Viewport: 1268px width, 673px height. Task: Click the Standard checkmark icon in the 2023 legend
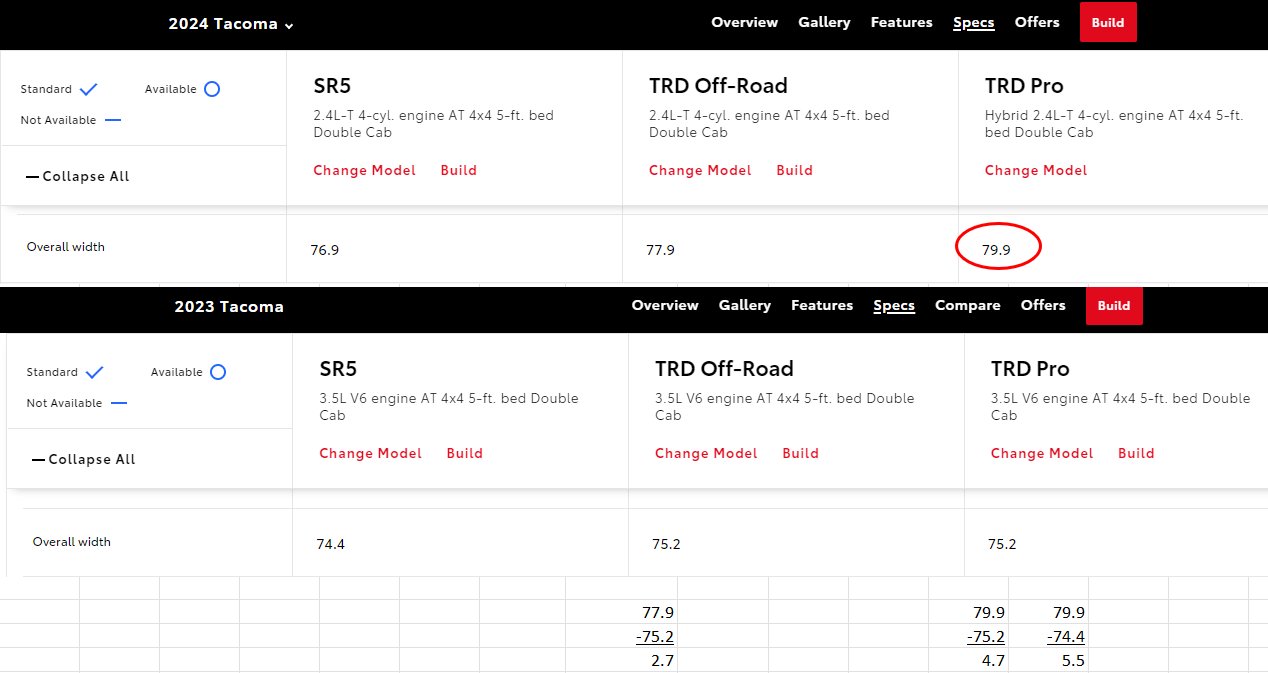(x=95, y=372)
